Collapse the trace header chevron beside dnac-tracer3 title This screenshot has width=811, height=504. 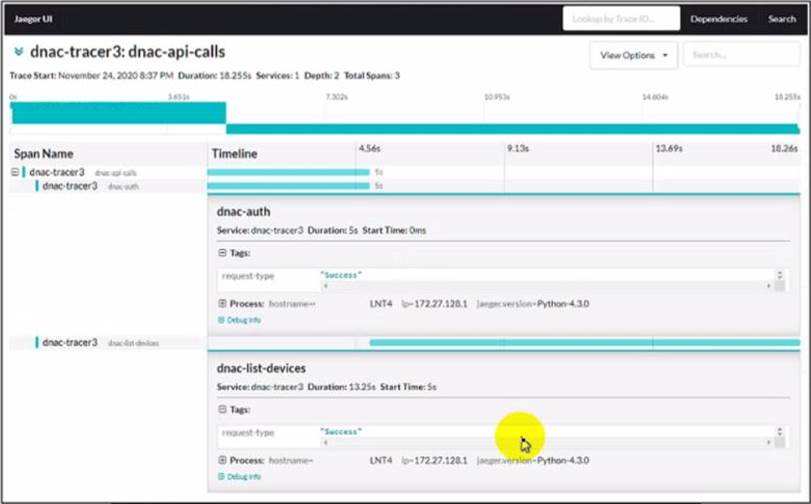point(18,52)
